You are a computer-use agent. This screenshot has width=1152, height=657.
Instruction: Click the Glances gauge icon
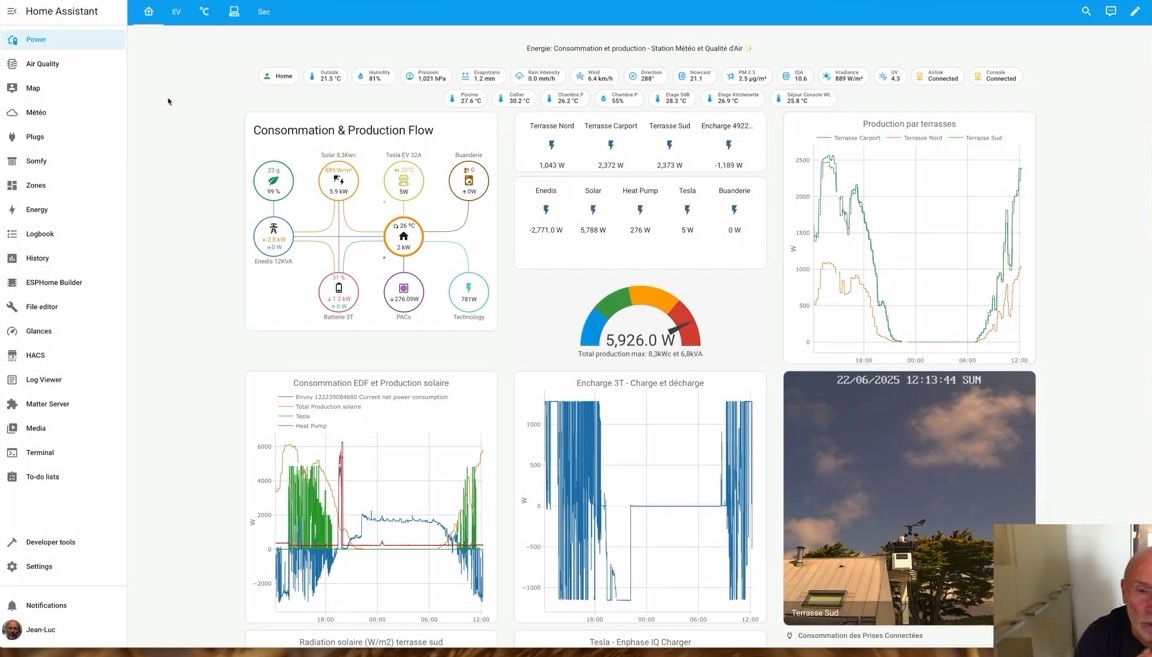12,331
